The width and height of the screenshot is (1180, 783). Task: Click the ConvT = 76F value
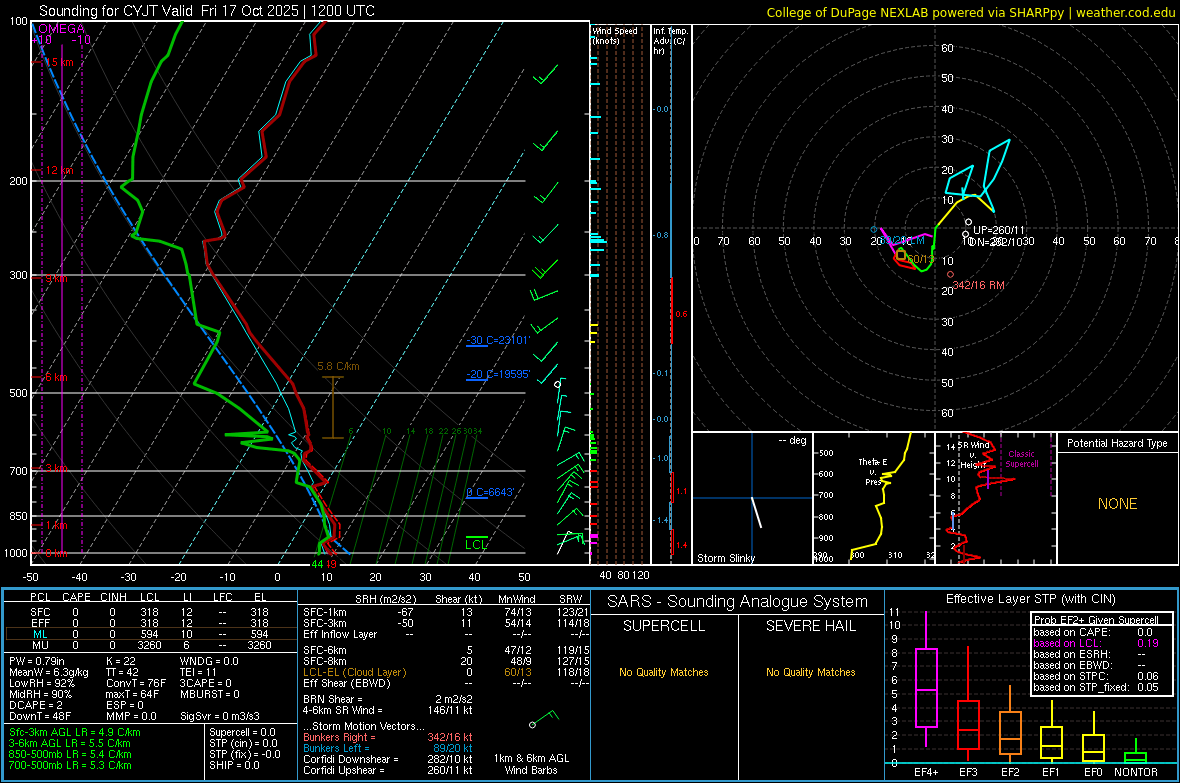click(x=136, y=683)
